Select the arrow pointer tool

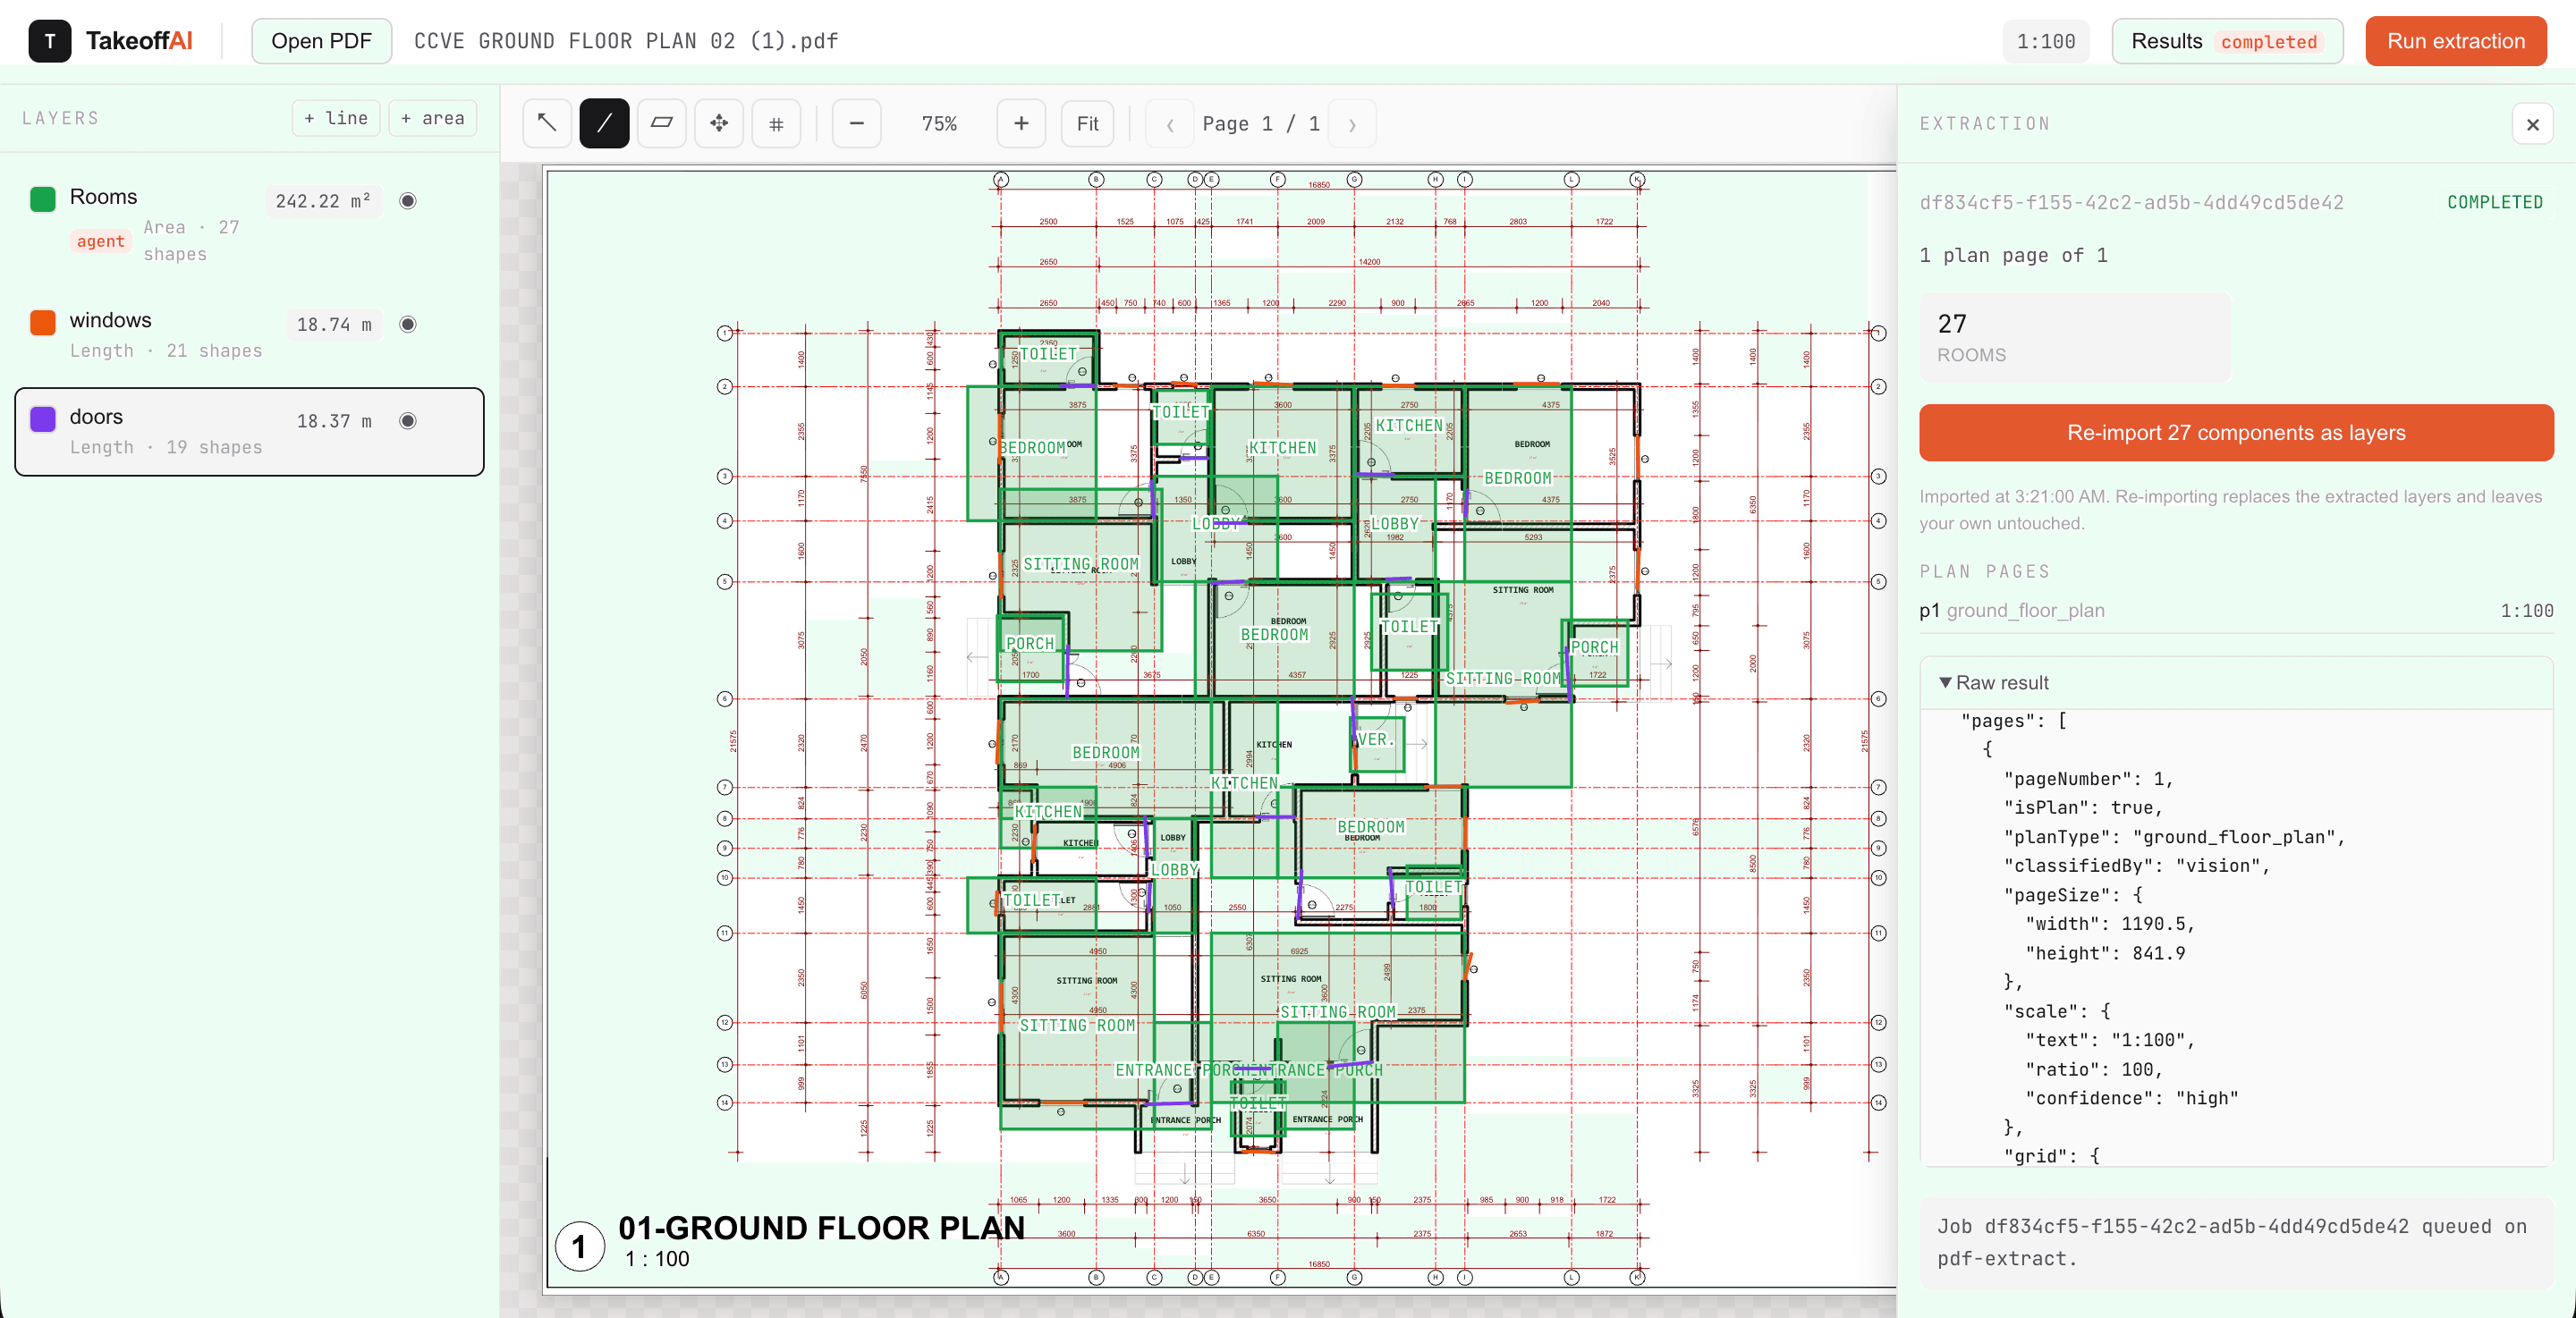pyautogui.click(x=547, y=123)
